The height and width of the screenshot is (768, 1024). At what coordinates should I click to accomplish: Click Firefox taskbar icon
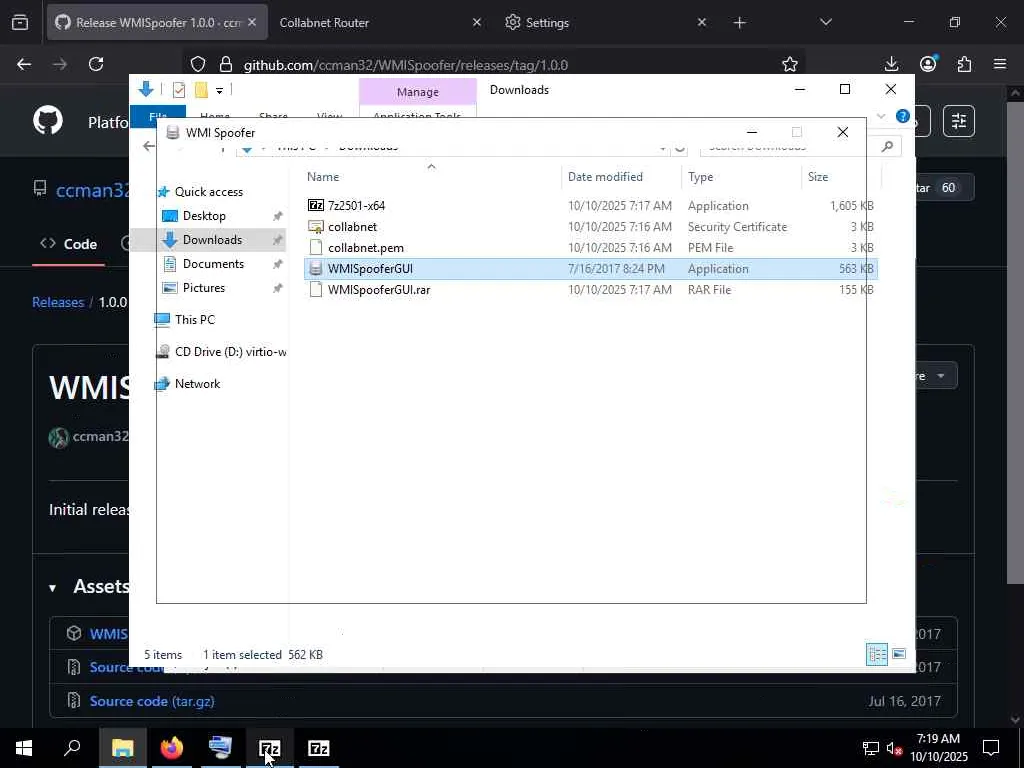click(x=172, y=748)
